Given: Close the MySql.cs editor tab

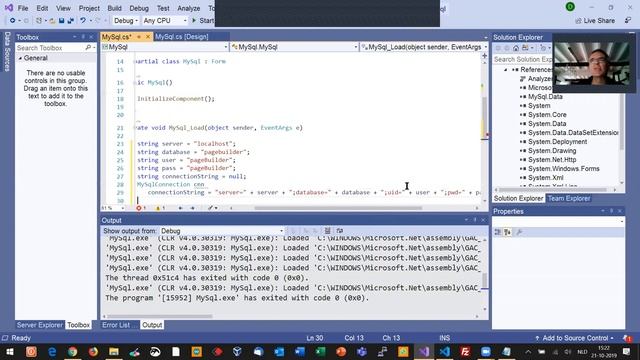Looking at the screenshot, I should coord(148,37).
